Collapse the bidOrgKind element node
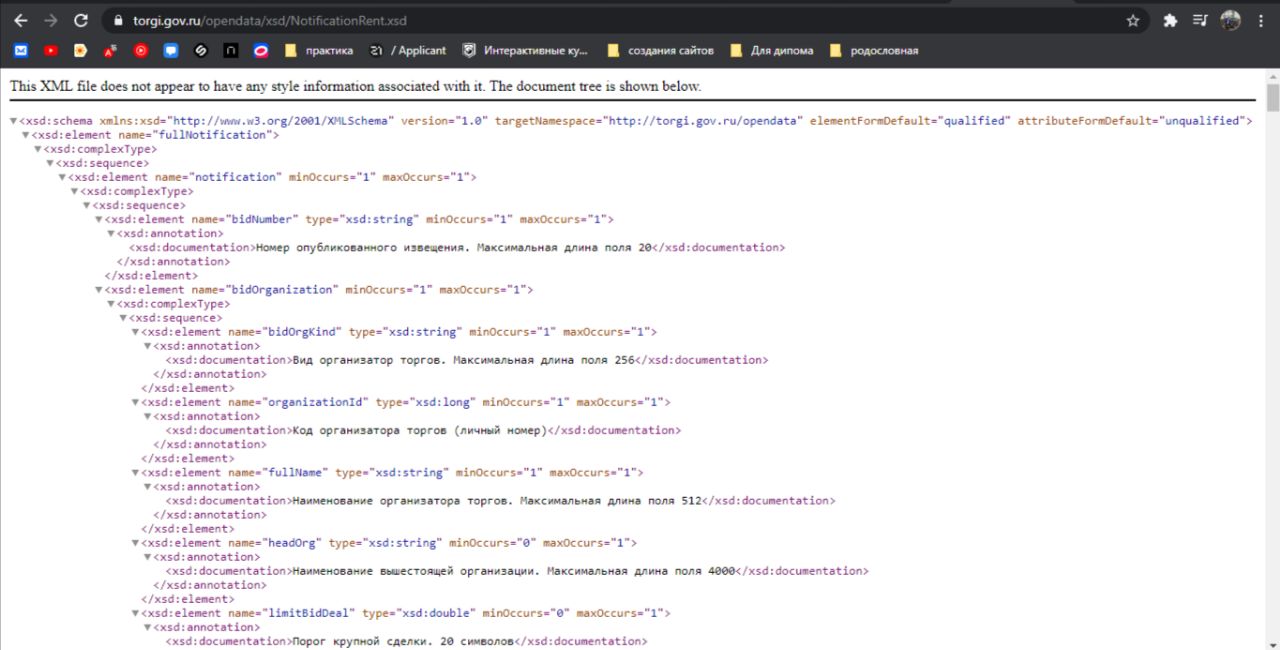 pos(136,332)
